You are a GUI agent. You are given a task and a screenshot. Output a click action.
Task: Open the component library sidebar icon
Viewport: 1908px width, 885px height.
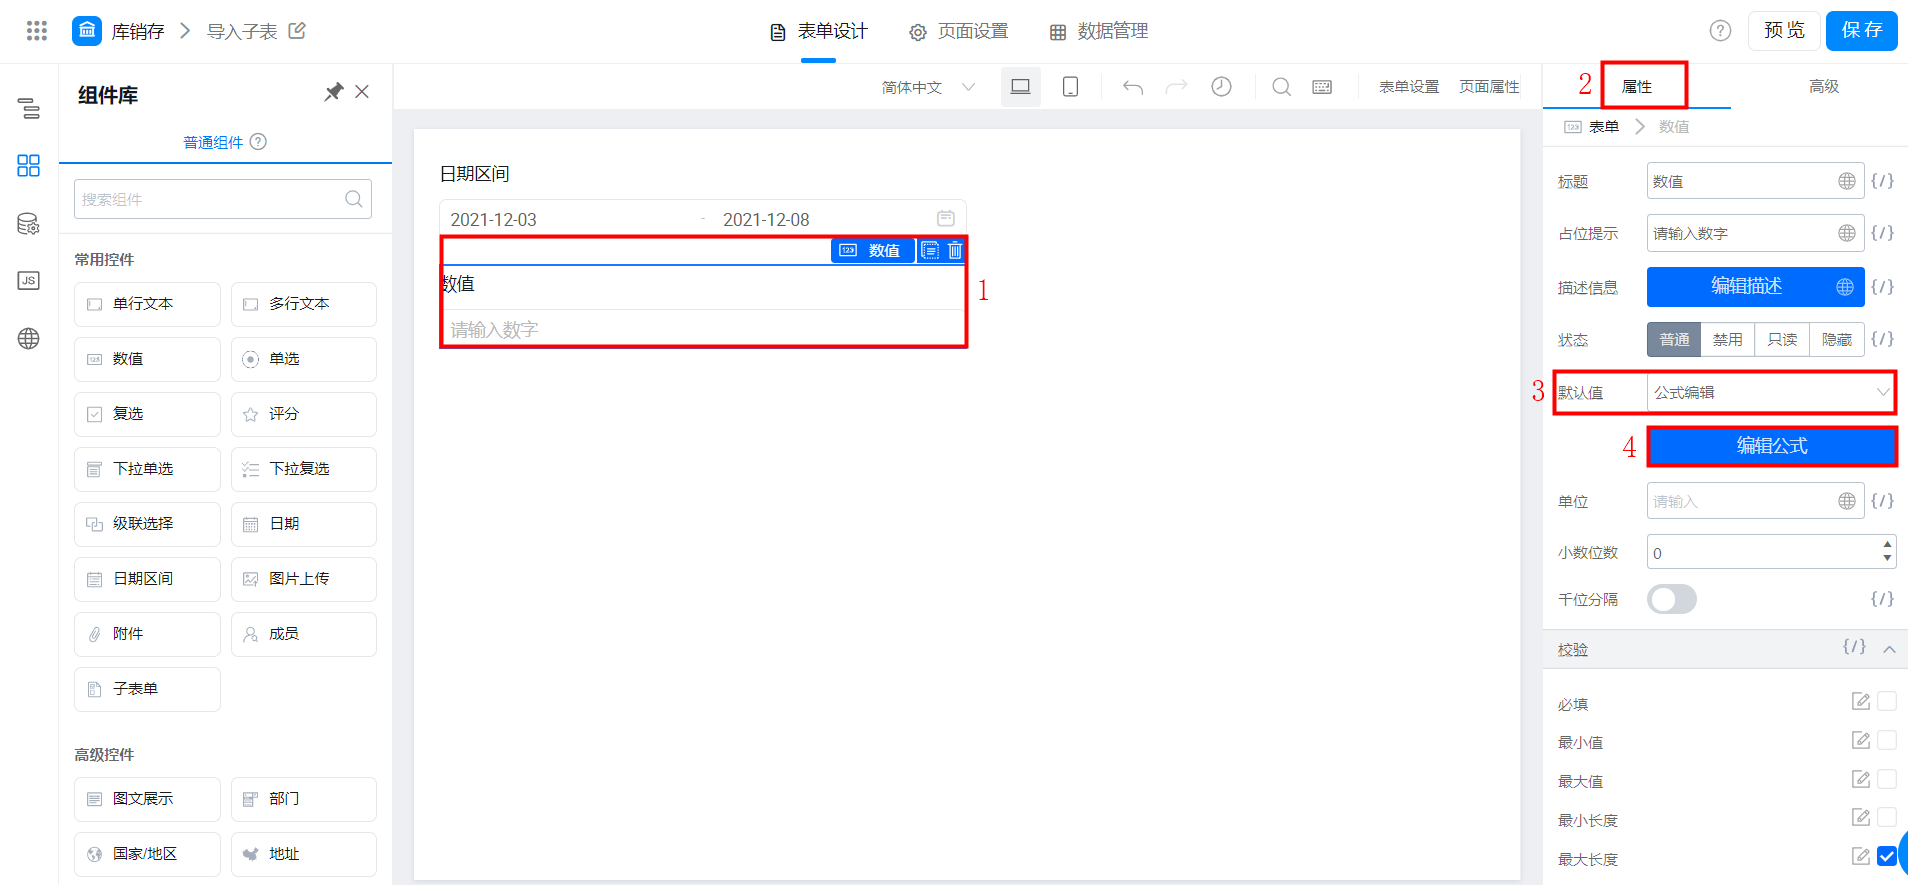pyautogui.click(x=29, y=165)
